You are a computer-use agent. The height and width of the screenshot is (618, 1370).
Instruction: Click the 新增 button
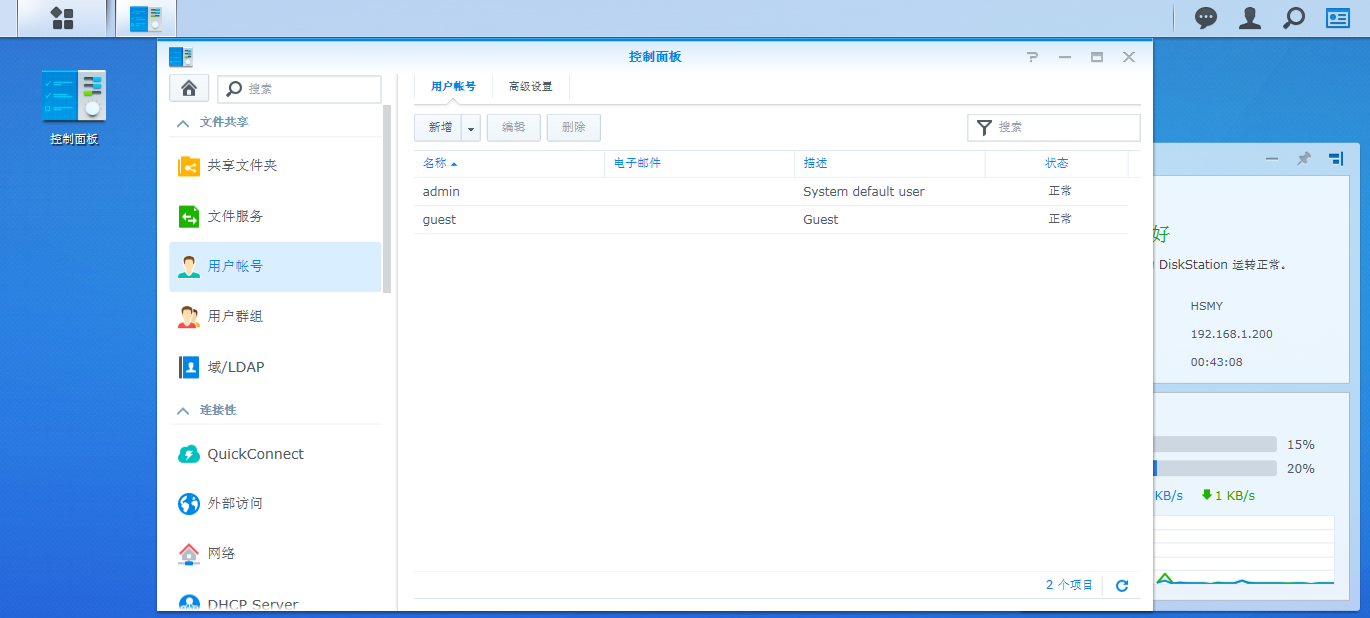coord(440,128)
